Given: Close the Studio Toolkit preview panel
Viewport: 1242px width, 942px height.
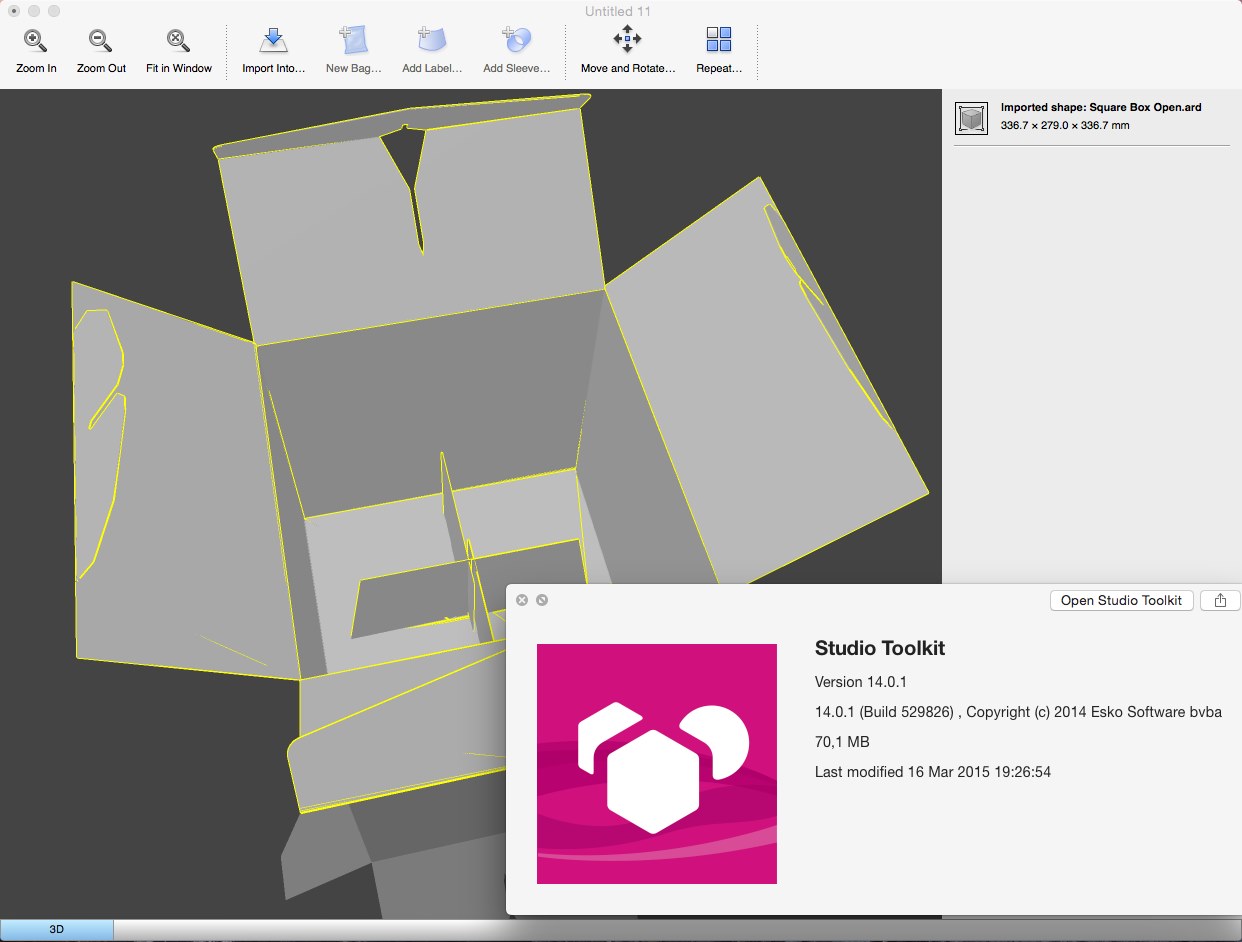Looking at the screenshot, I should click(x=522, y=600).
